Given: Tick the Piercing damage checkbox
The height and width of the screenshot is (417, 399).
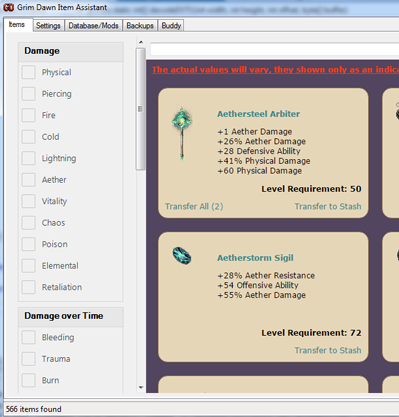Looking at the screenshot, I should click(x=29, y=94).
